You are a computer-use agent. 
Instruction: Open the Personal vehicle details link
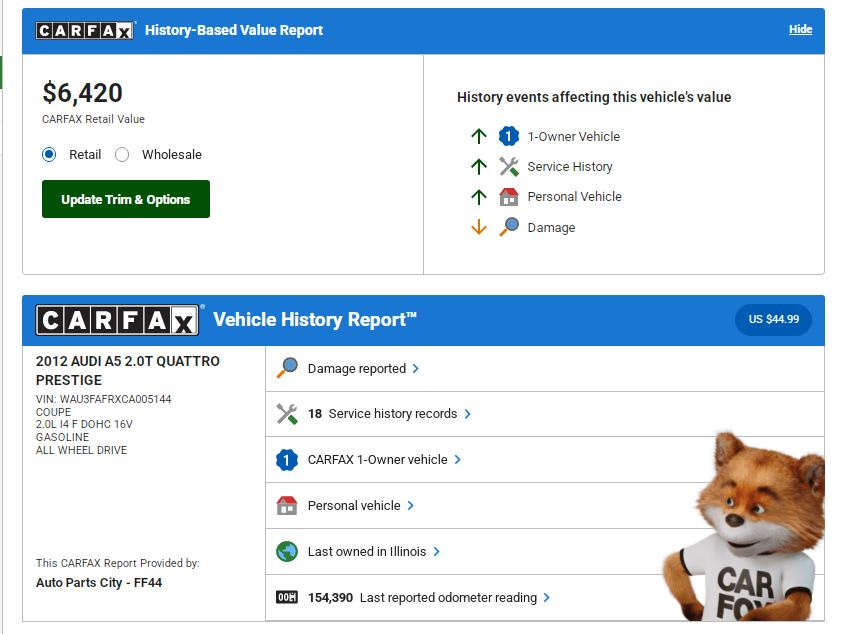pyautogui.click(x=410, y=506)
